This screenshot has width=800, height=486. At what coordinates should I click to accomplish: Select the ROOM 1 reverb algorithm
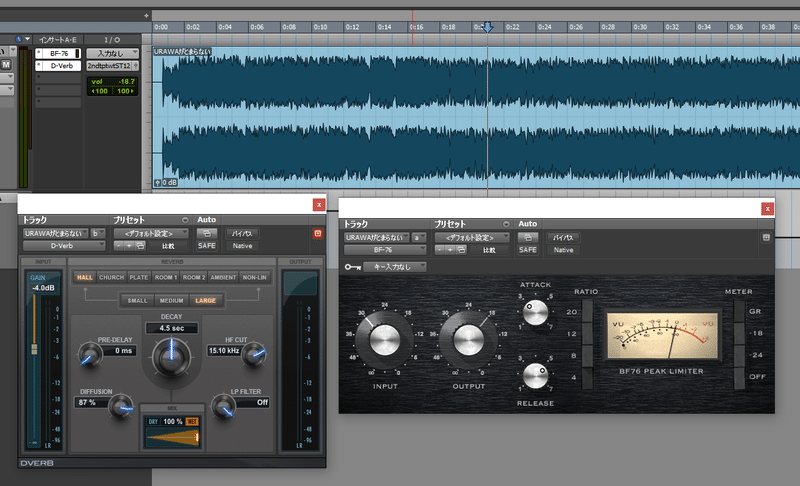point(166,277)
